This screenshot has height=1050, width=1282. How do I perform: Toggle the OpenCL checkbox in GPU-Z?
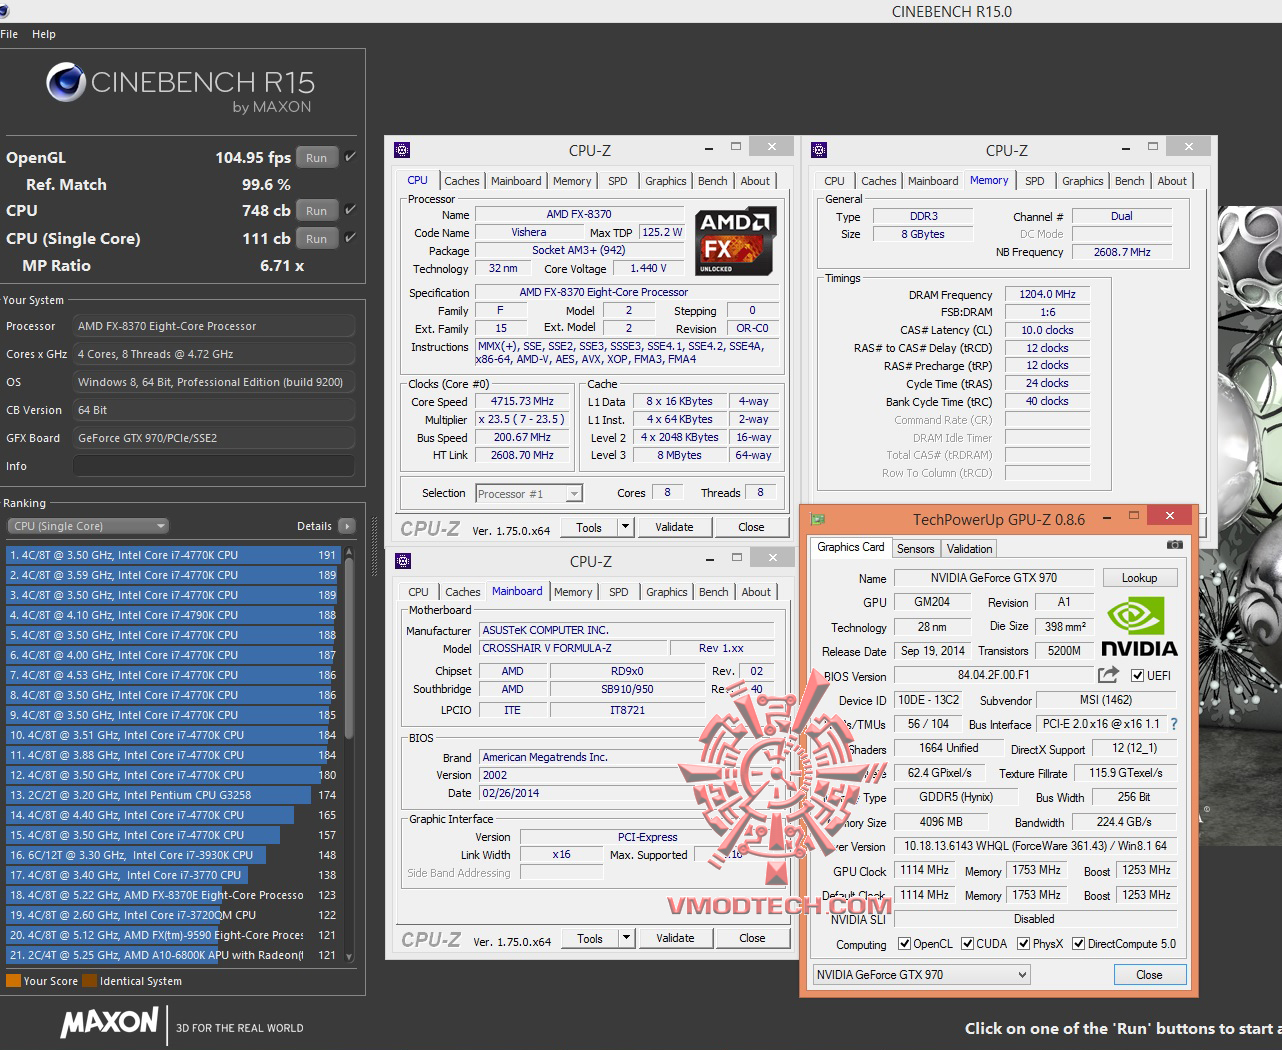(x=904, y=944)
